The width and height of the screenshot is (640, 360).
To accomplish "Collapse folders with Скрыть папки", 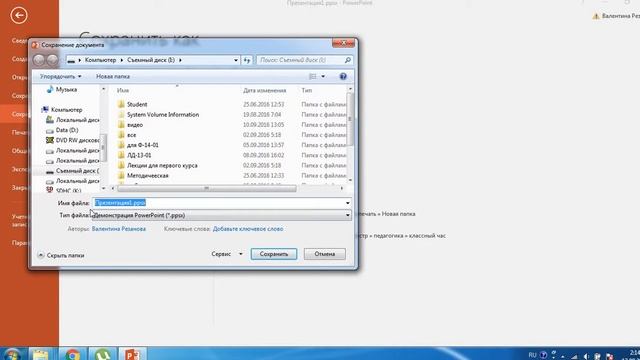I will click(x=61, y=255).
